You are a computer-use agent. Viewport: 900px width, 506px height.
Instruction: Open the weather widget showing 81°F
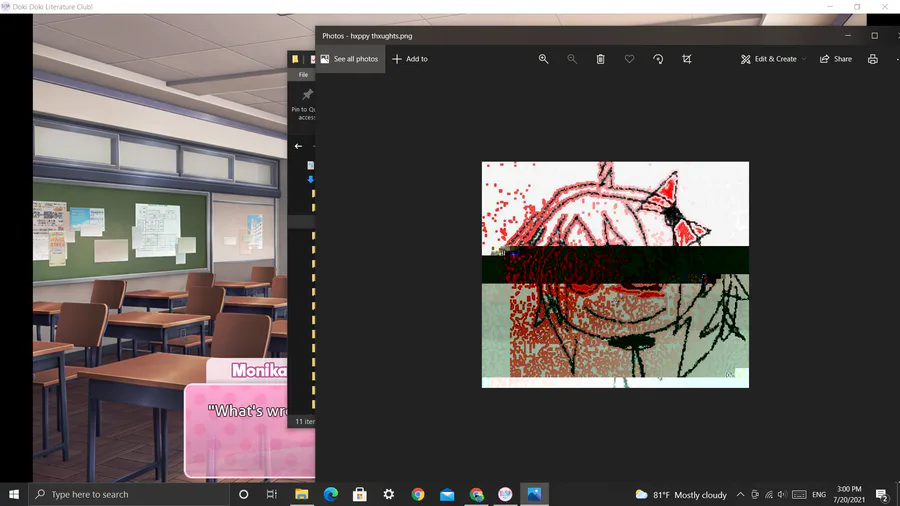pos(681,495)
